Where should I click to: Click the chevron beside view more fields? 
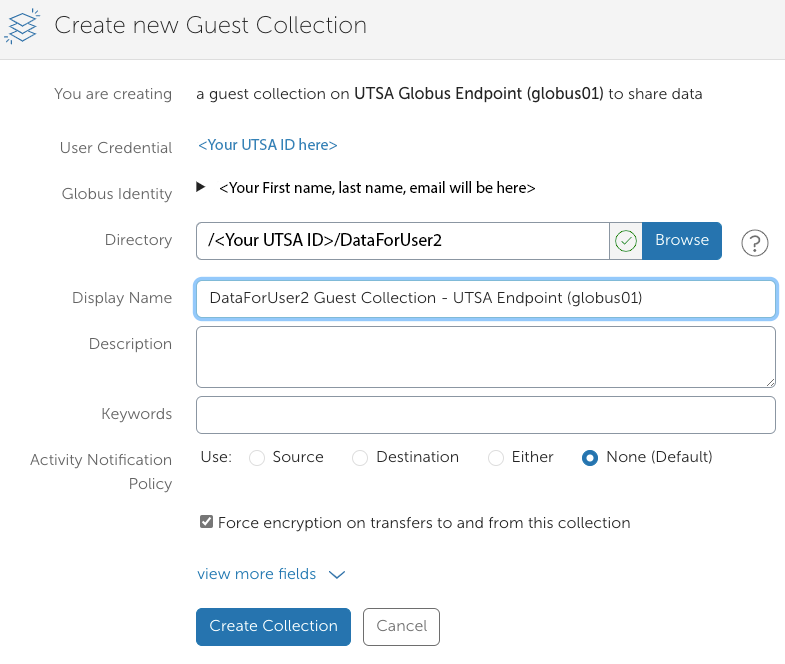337,575
